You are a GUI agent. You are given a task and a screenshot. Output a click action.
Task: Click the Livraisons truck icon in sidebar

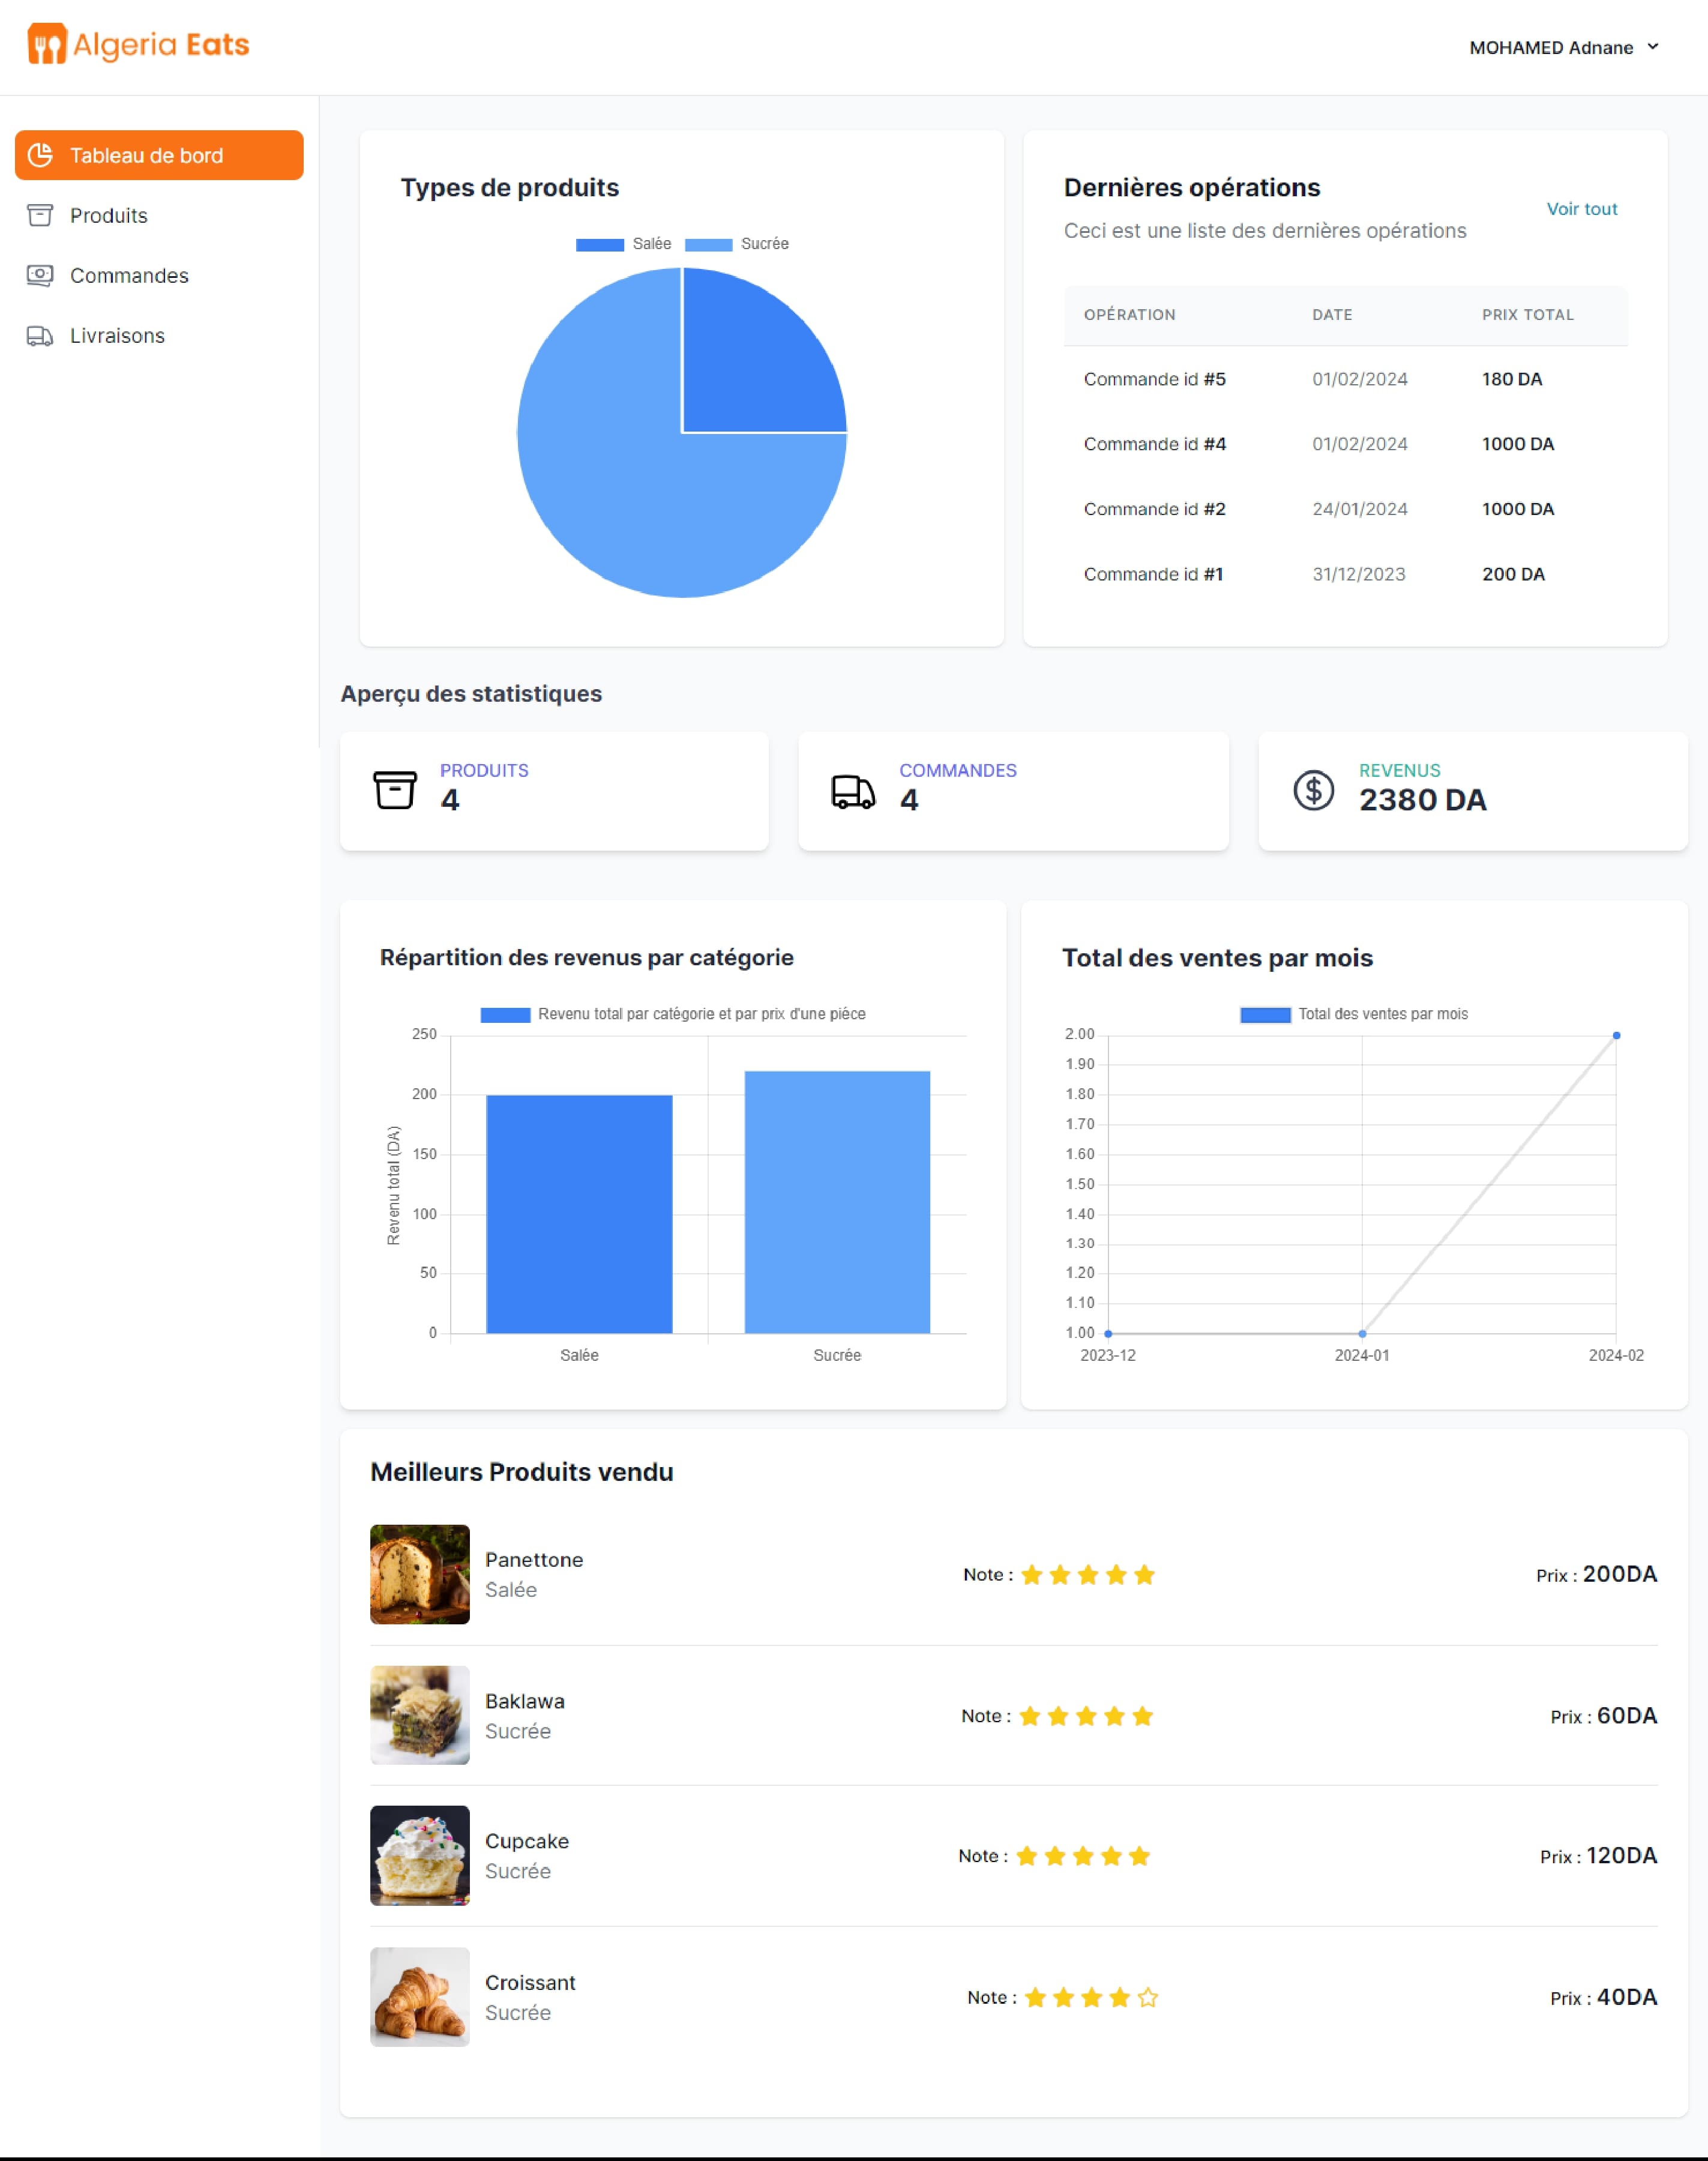pos(40,336)
